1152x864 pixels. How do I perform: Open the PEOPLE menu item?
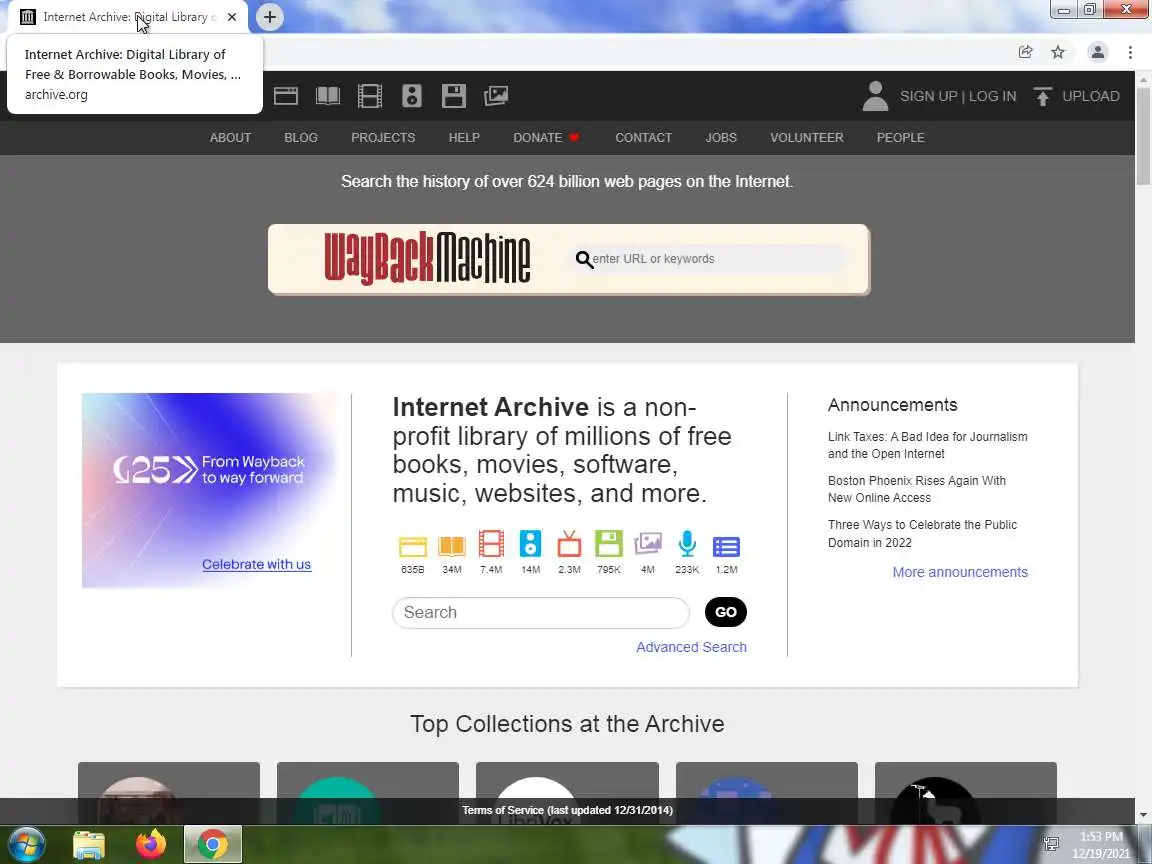[x=900, y=137]
